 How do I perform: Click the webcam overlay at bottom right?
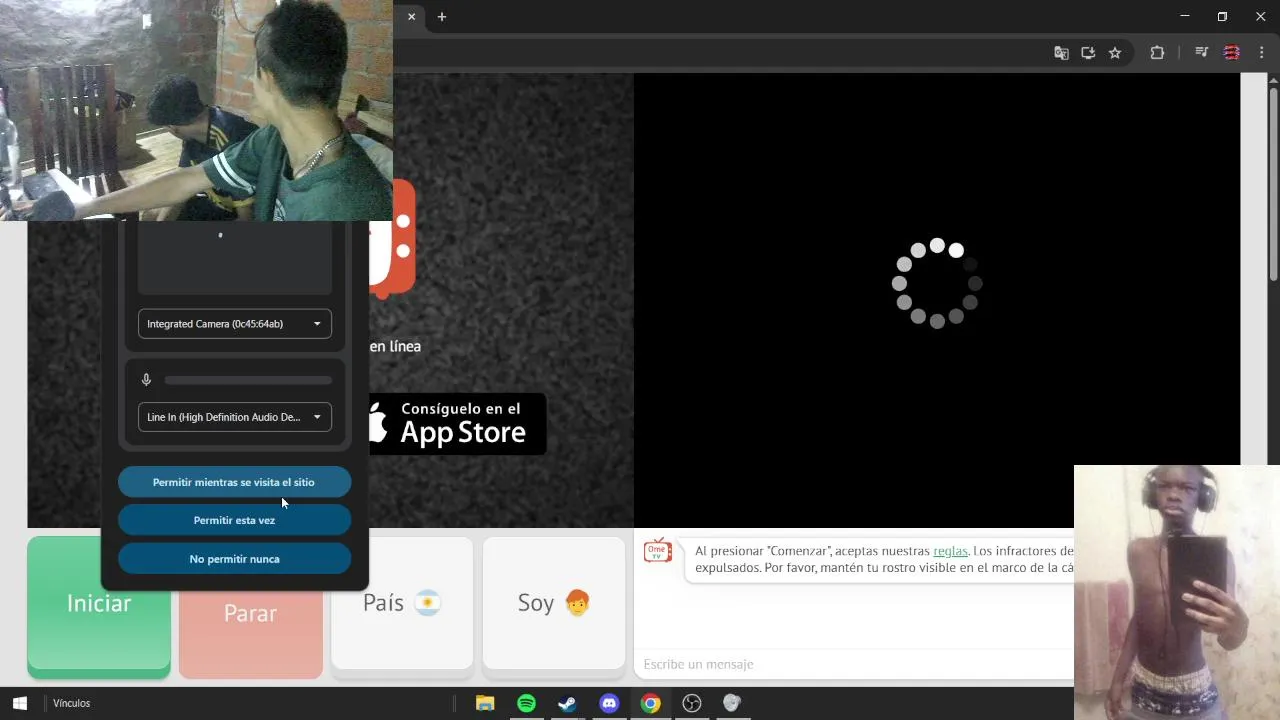click(x=1177, y=592)
